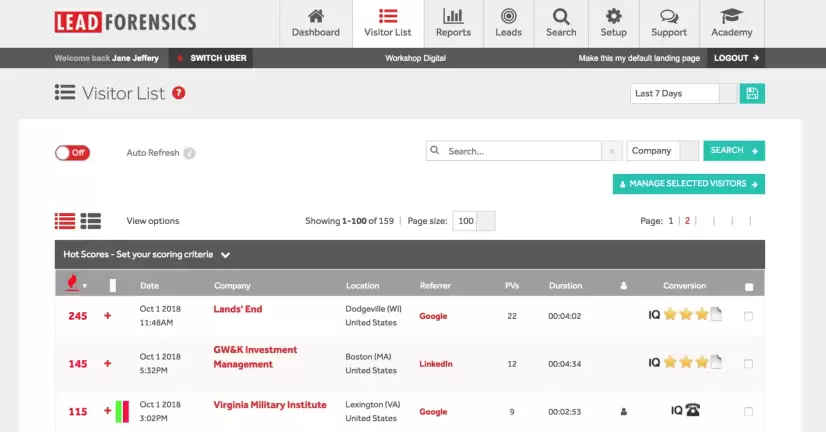The width and height of the screenshot is (826, 432).
Task: Select the Visitor List tab
Action: point(388,24)
